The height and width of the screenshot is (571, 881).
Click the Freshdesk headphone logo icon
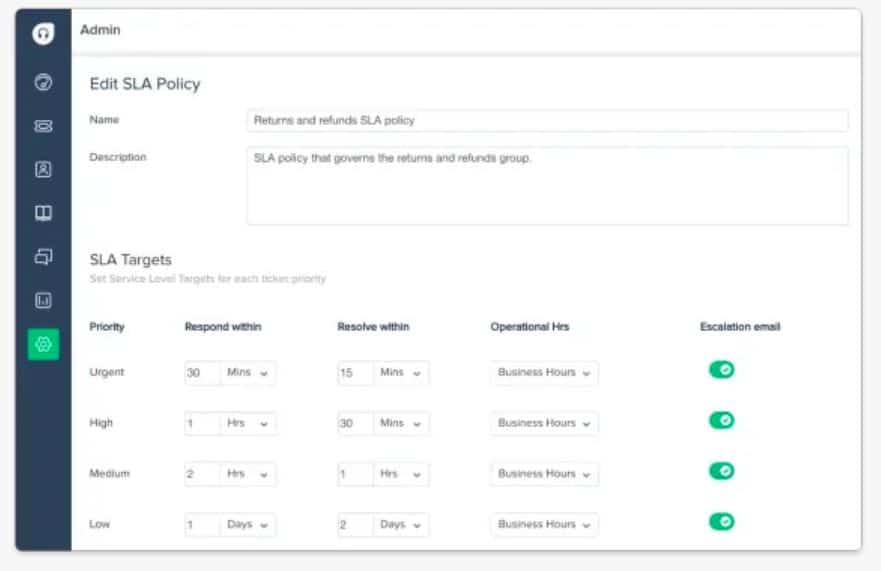tap(43, 33)
